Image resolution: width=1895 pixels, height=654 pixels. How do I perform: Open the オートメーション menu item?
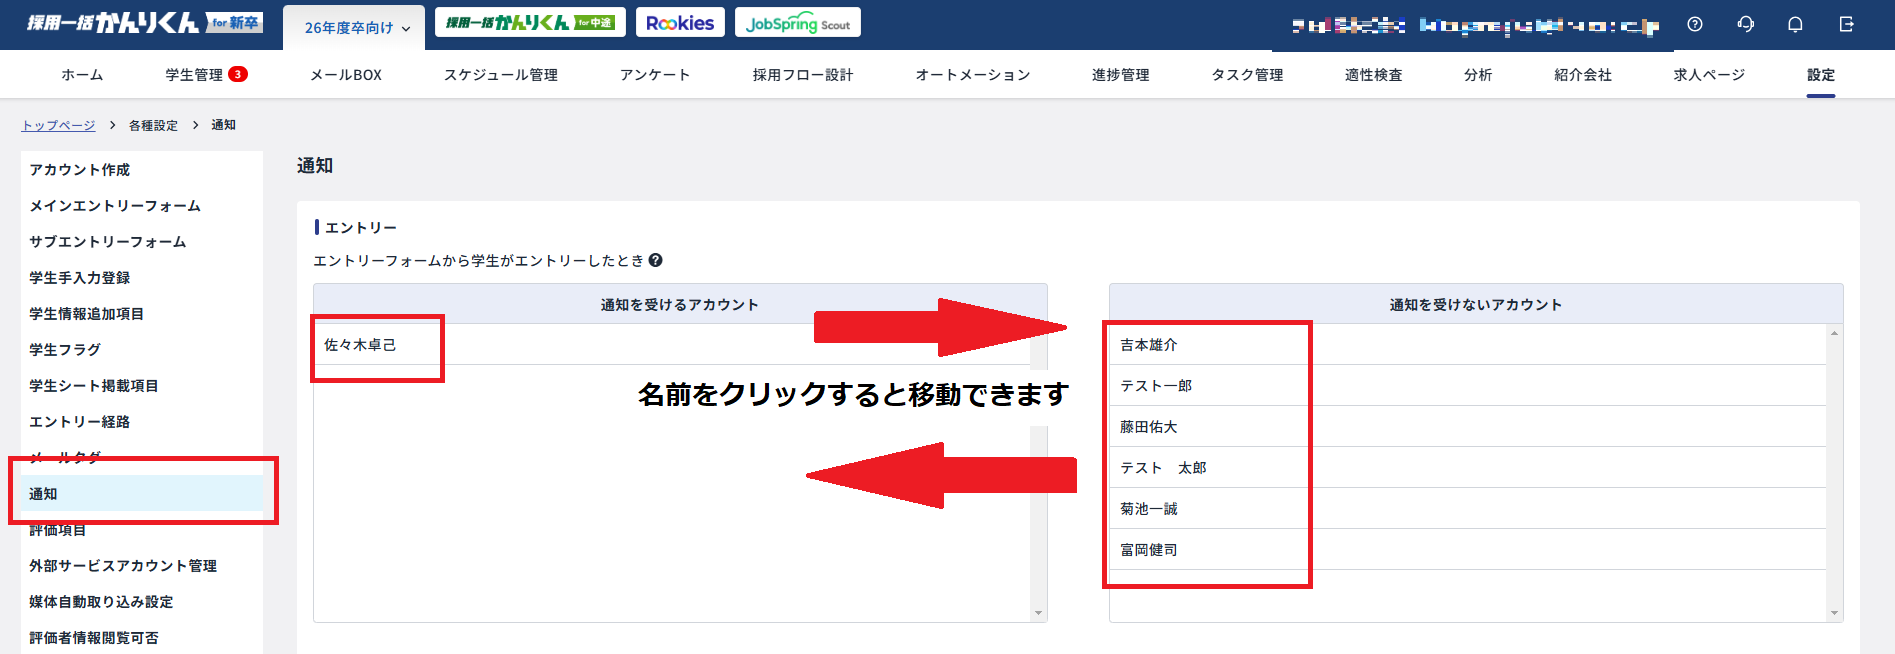point(972,75)
